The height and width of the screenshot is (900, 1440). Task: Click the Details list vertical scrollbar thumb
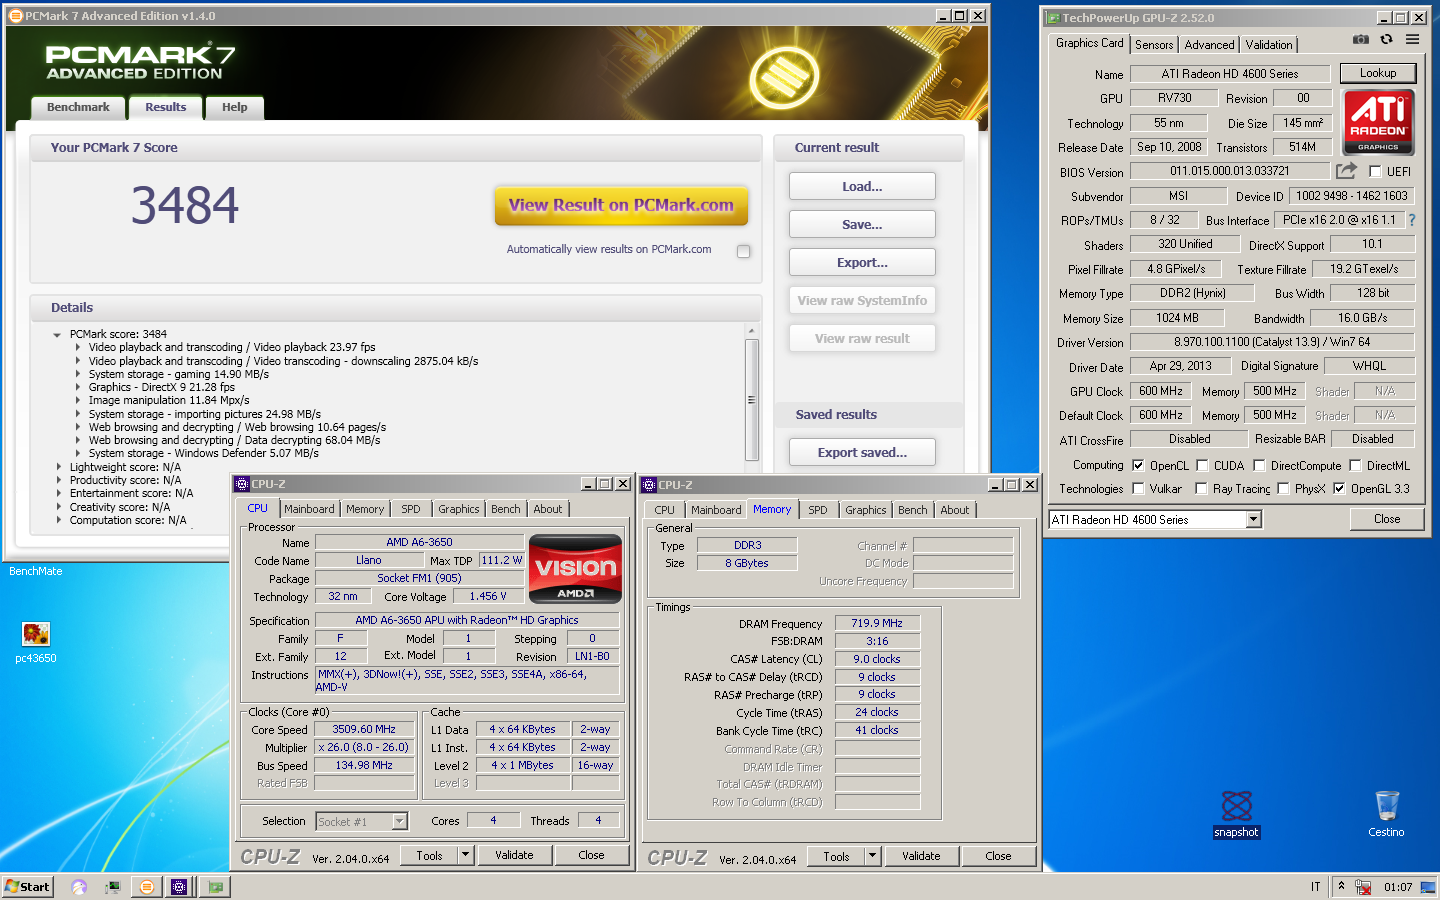tap(751, 399)
